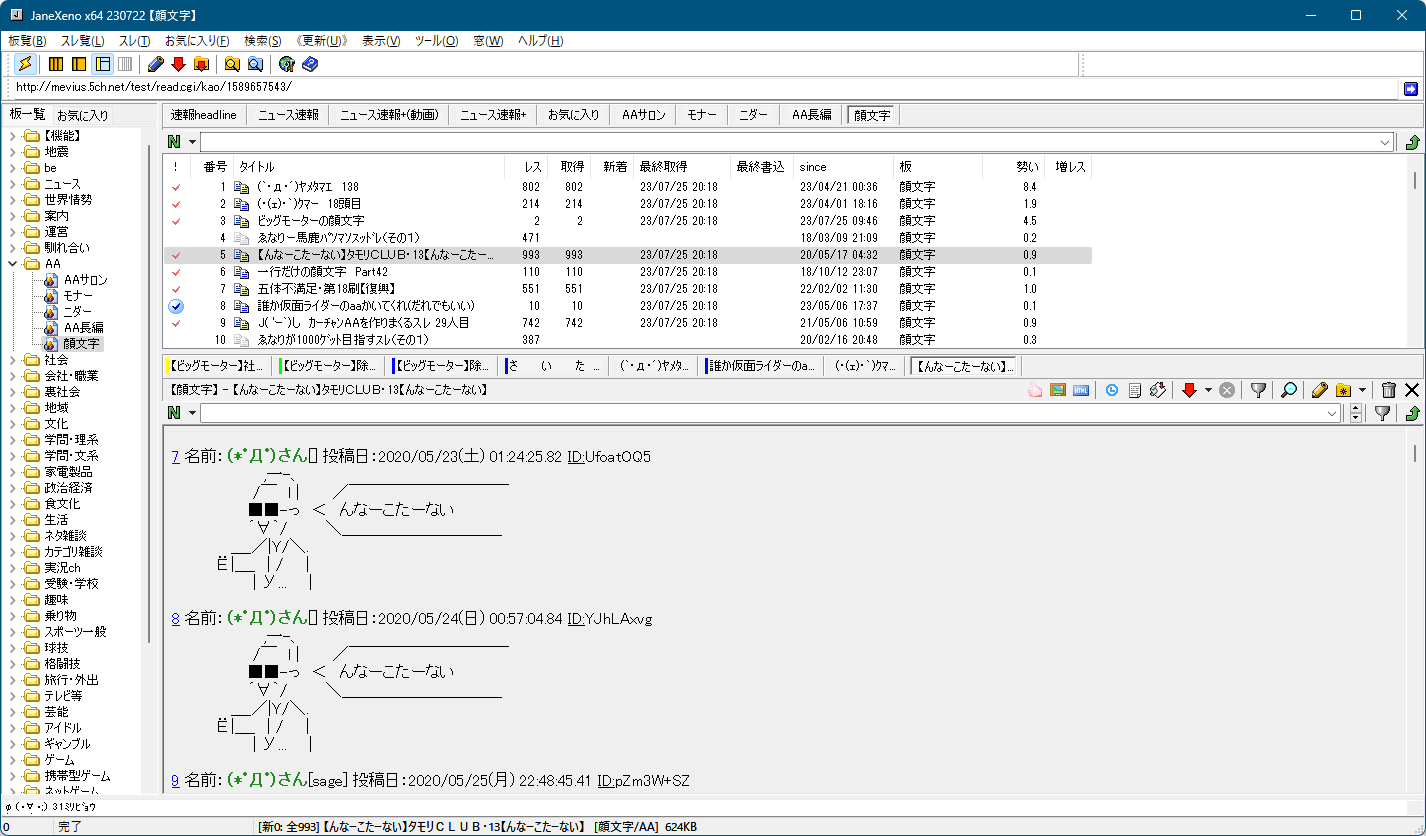This screenshot has height=836, width=1426.
Task: Click the thread search stepper arrows
Action: click(1356, 413)
